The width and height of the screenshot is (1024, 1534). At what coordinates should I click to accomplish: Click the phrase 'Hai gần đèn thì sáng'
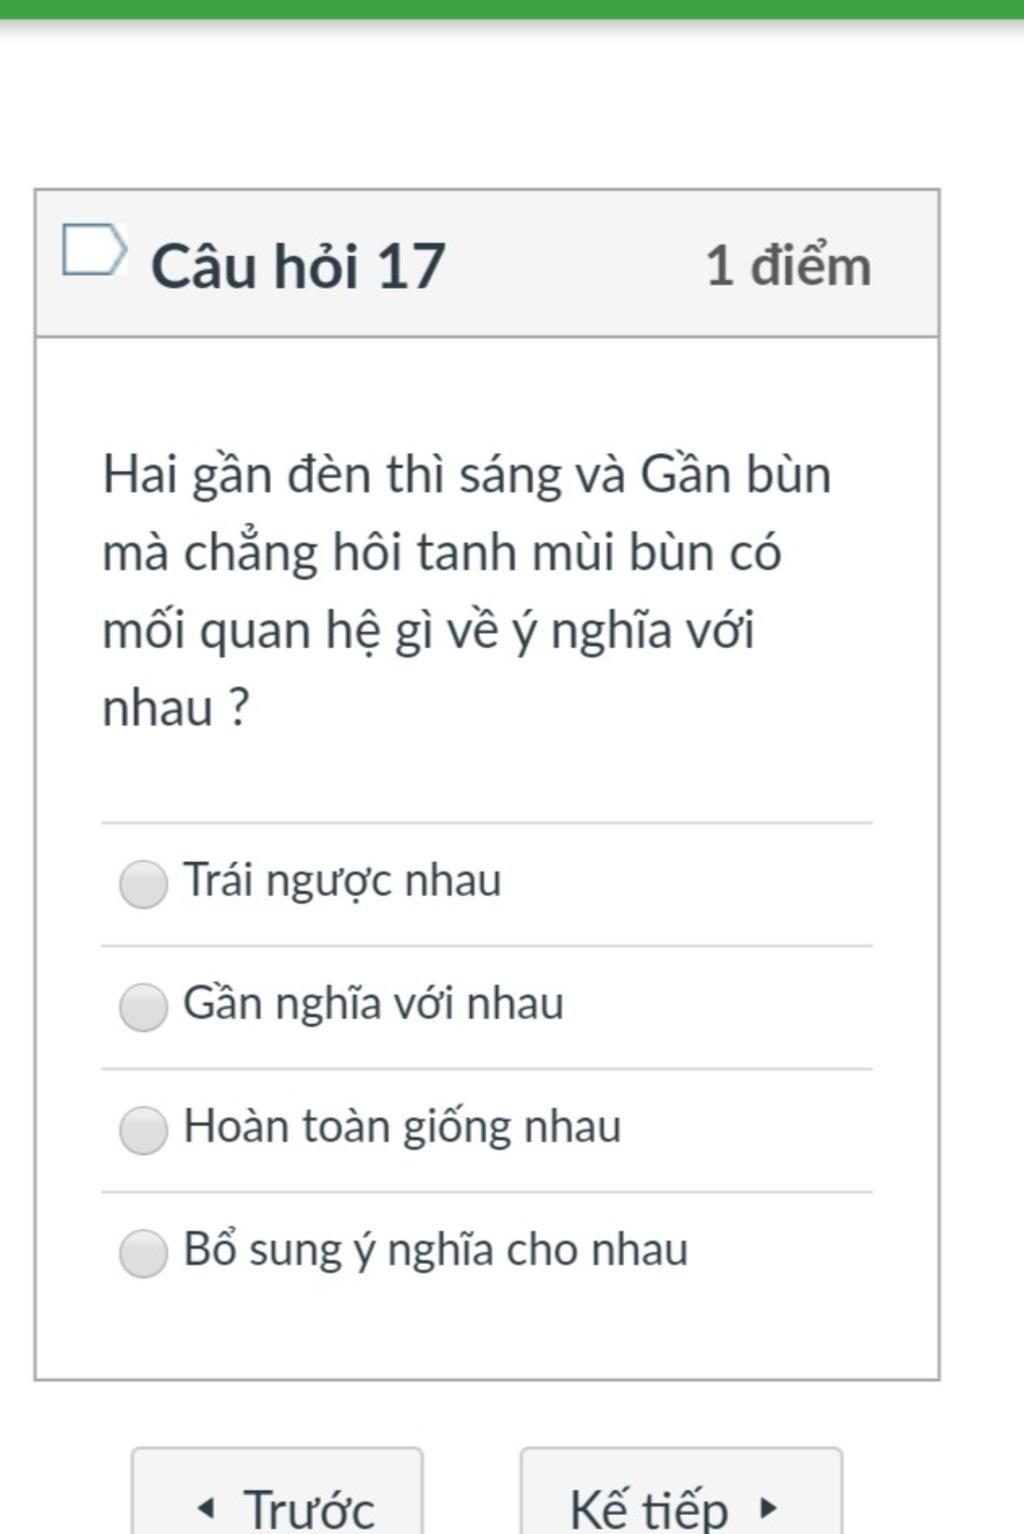click(x=332, y=474)
